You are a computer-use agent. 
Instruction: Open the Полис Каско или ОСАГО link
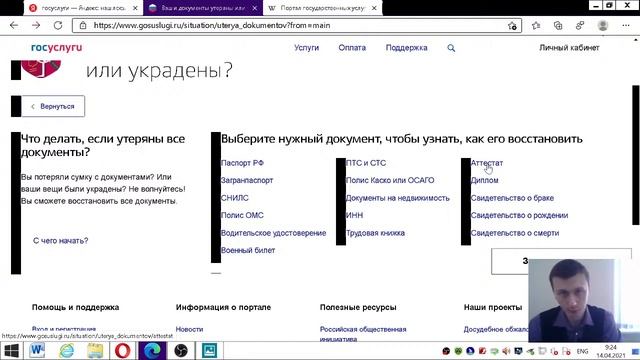(390, 180)
